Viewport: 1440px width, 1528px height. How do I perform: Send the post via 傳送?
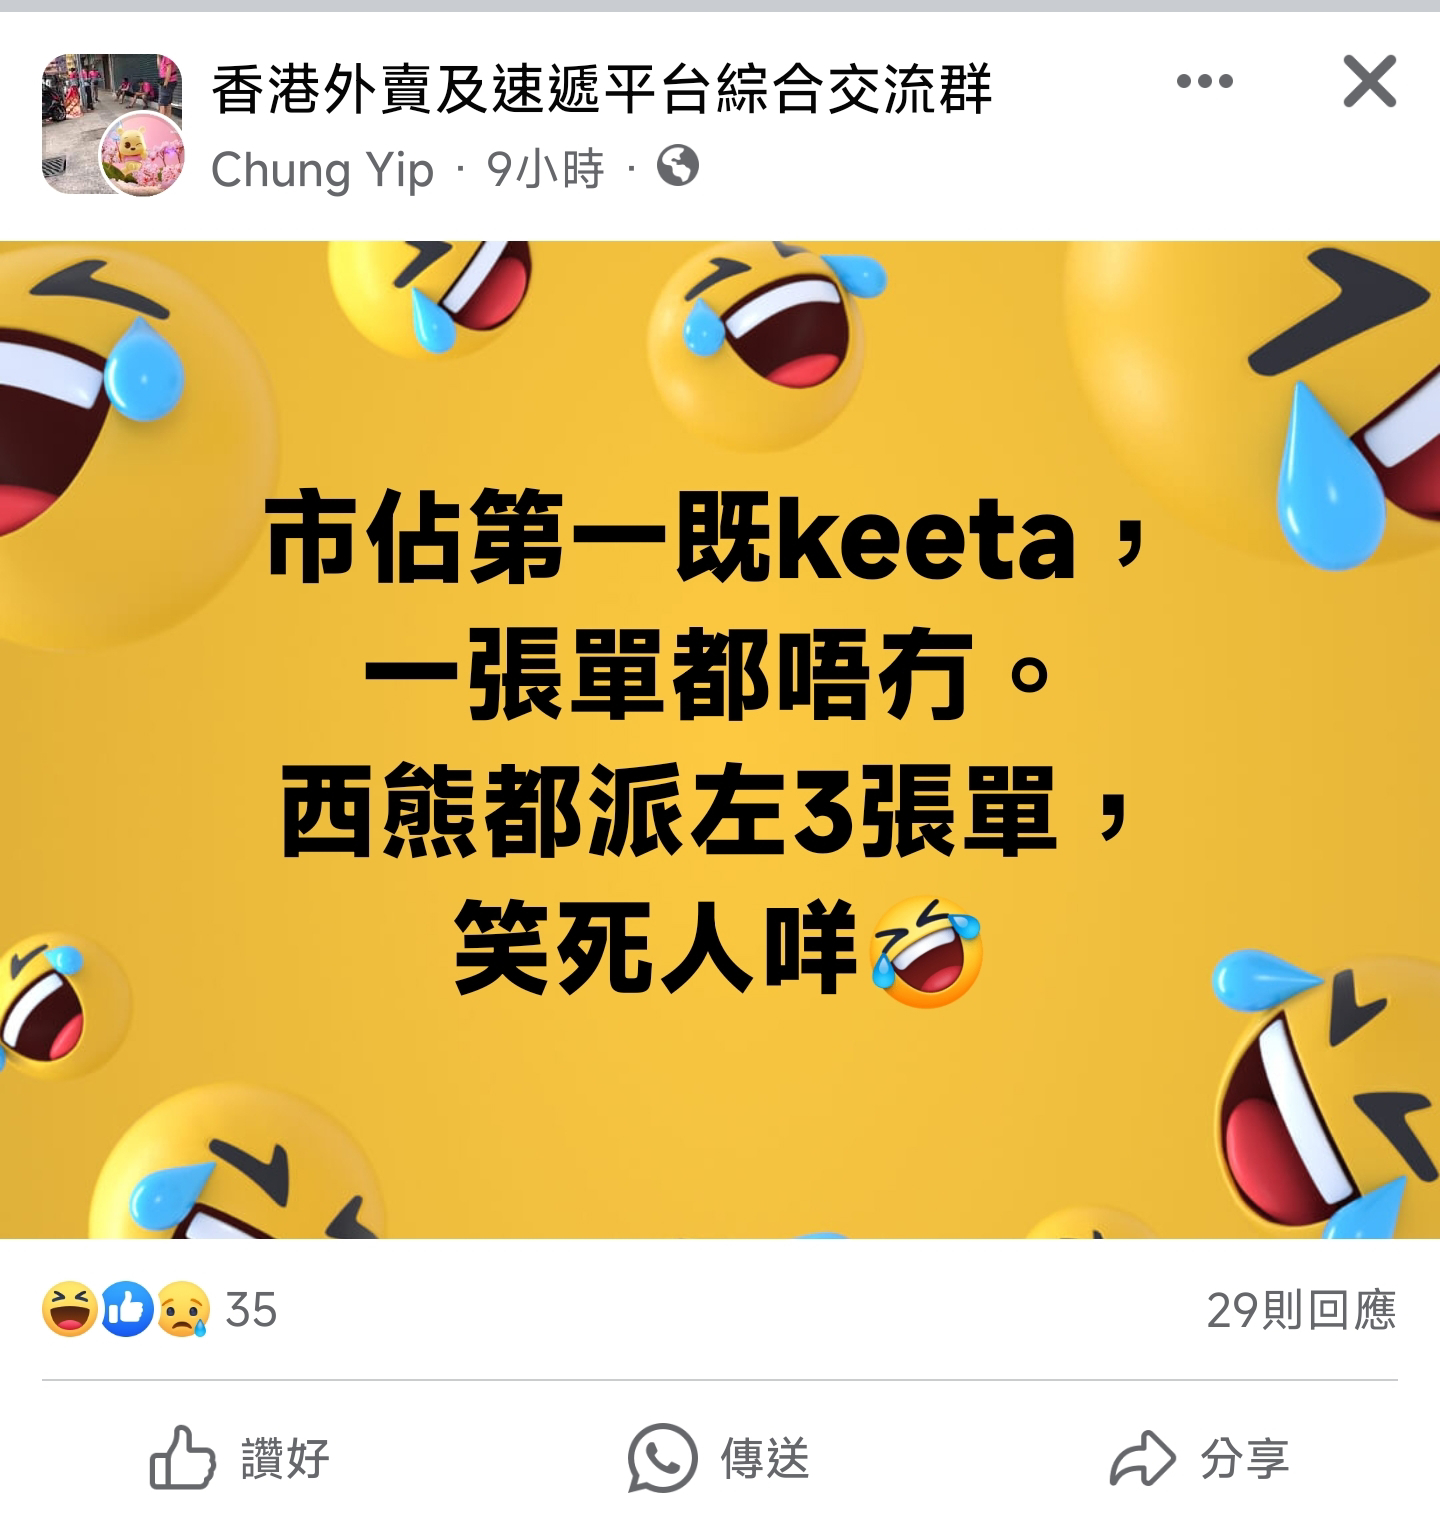(x=765, y=1459)
